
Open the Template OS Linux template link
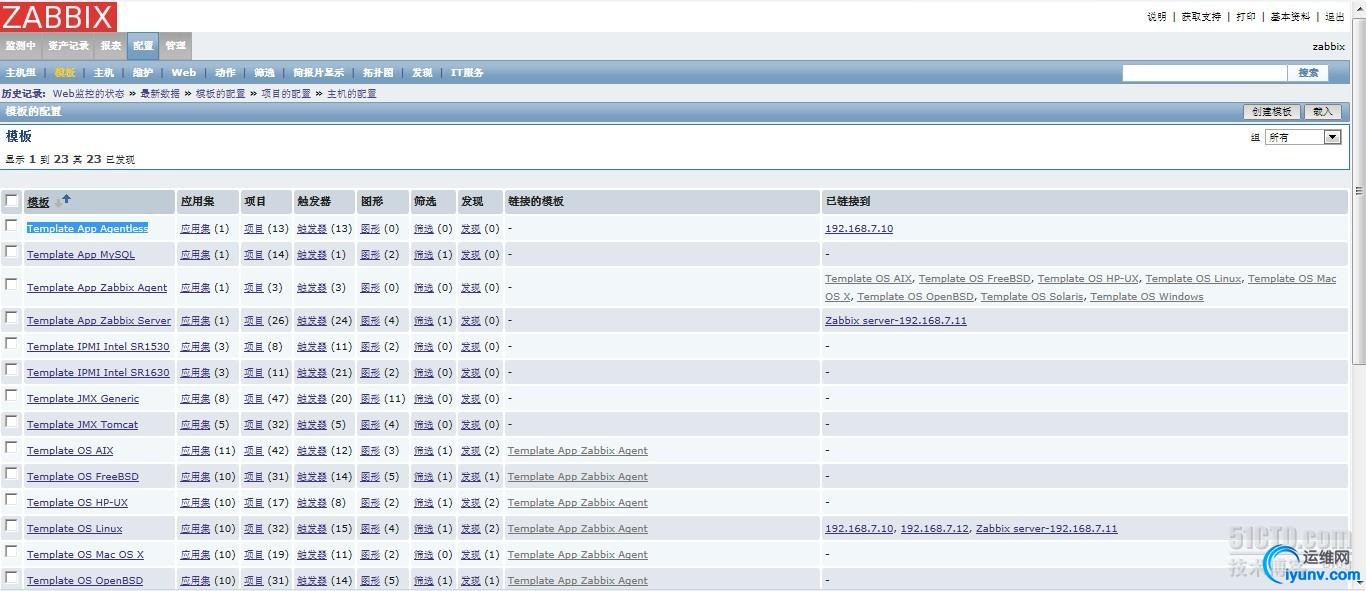tap(75, 529)
